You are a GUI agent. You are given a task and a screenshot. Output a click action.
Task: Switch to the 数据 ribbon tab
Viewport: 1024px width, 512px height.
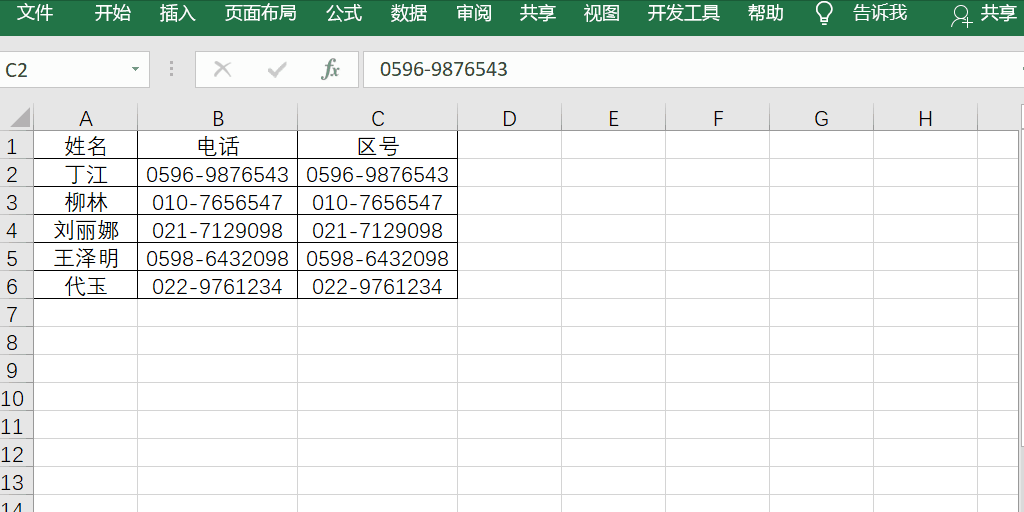coord(409,13)
